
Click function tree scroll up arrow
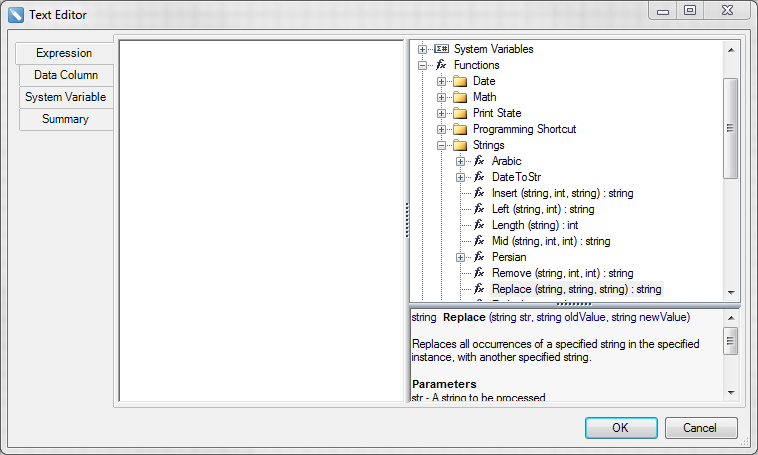(x=730, y=50)
